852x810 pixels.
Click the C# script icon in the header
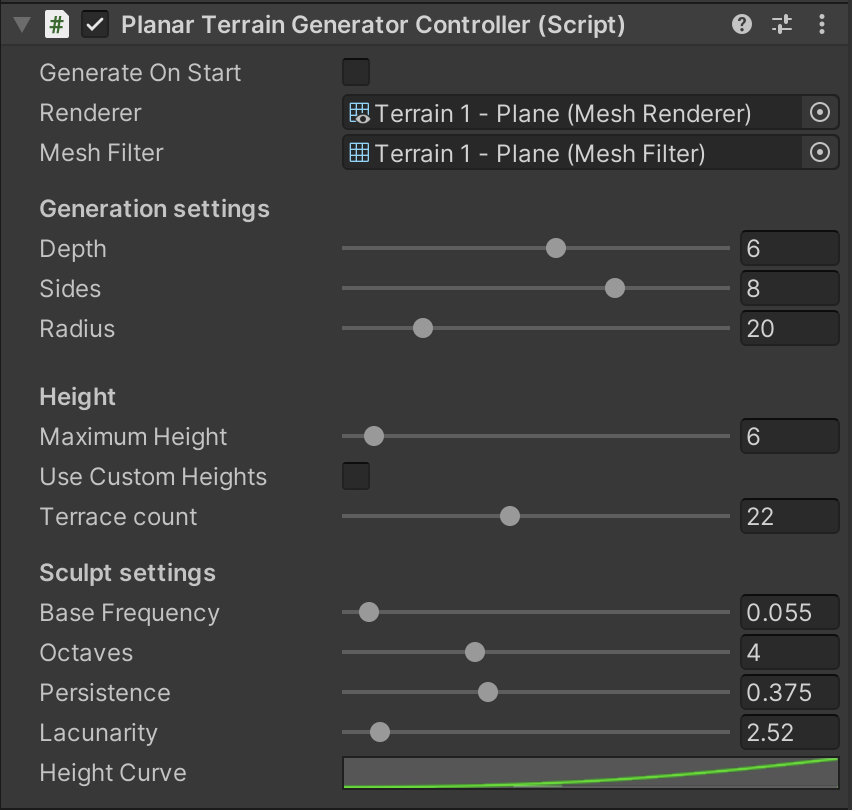tap(56, 23)
